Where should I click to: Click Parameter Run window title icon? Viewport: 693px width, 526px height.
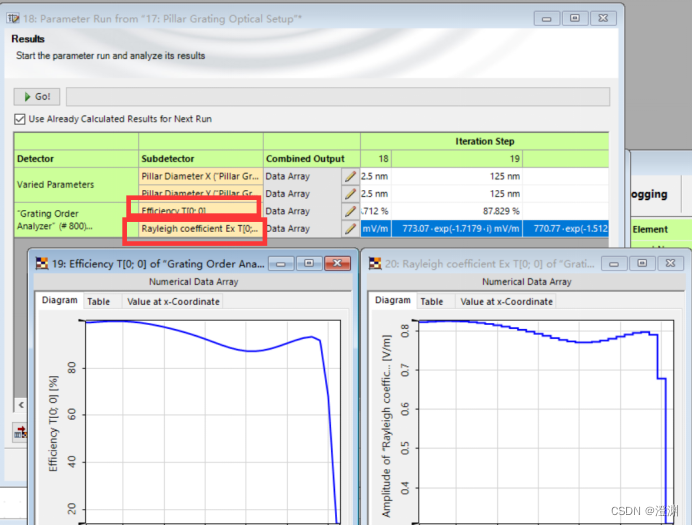tap(13, 18)
